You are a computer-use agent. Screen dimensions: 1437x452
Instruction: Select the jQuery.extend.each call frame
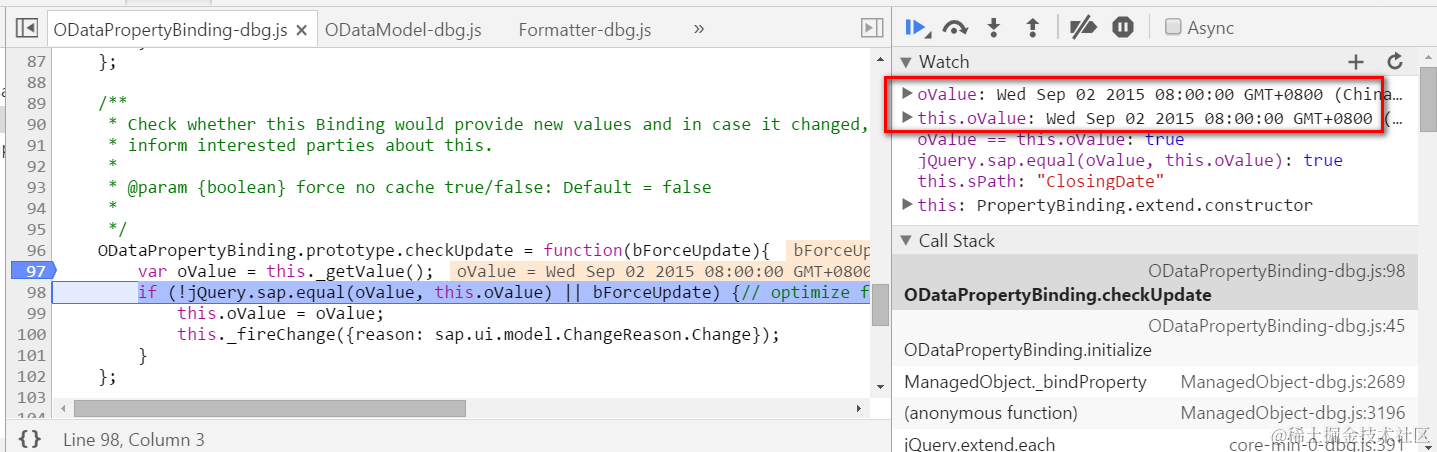(x=1154, y=442)
